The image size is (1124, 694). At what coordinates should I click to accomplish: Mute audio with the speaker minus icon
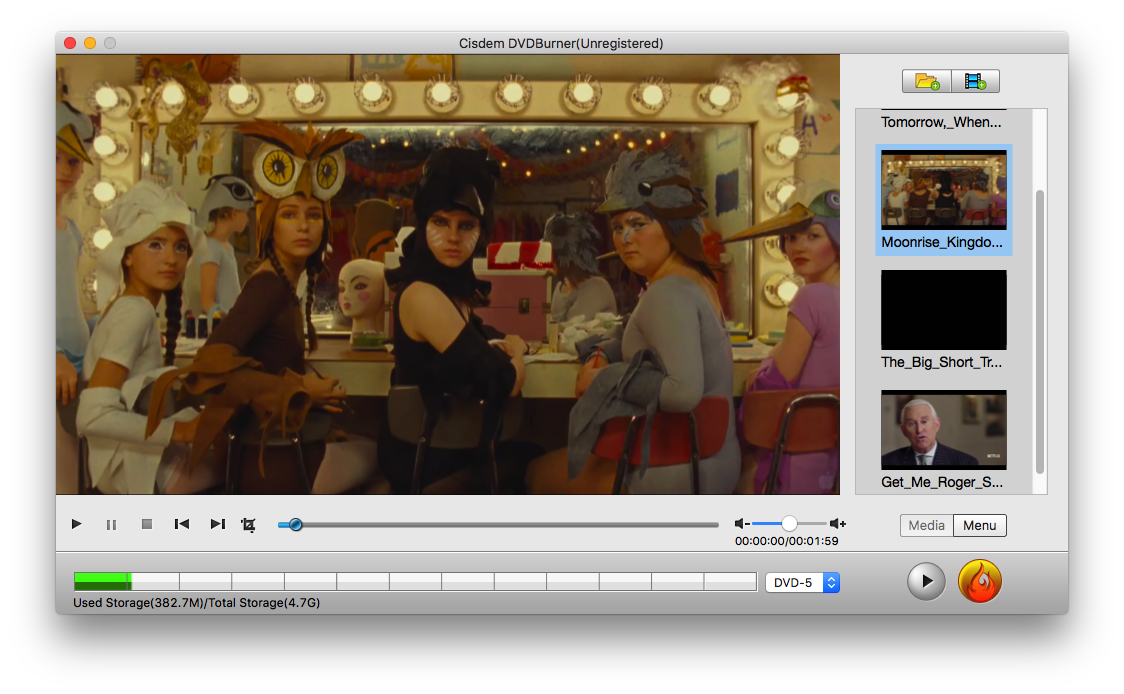pos(741,524)
